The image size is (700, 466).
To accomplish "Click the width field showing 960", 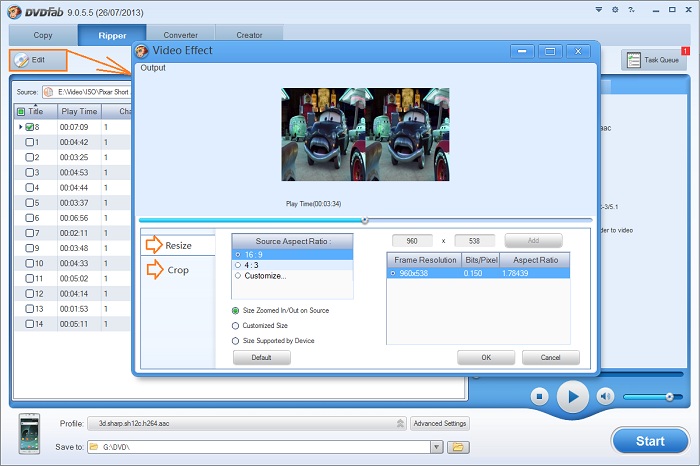I will (412, 241).
